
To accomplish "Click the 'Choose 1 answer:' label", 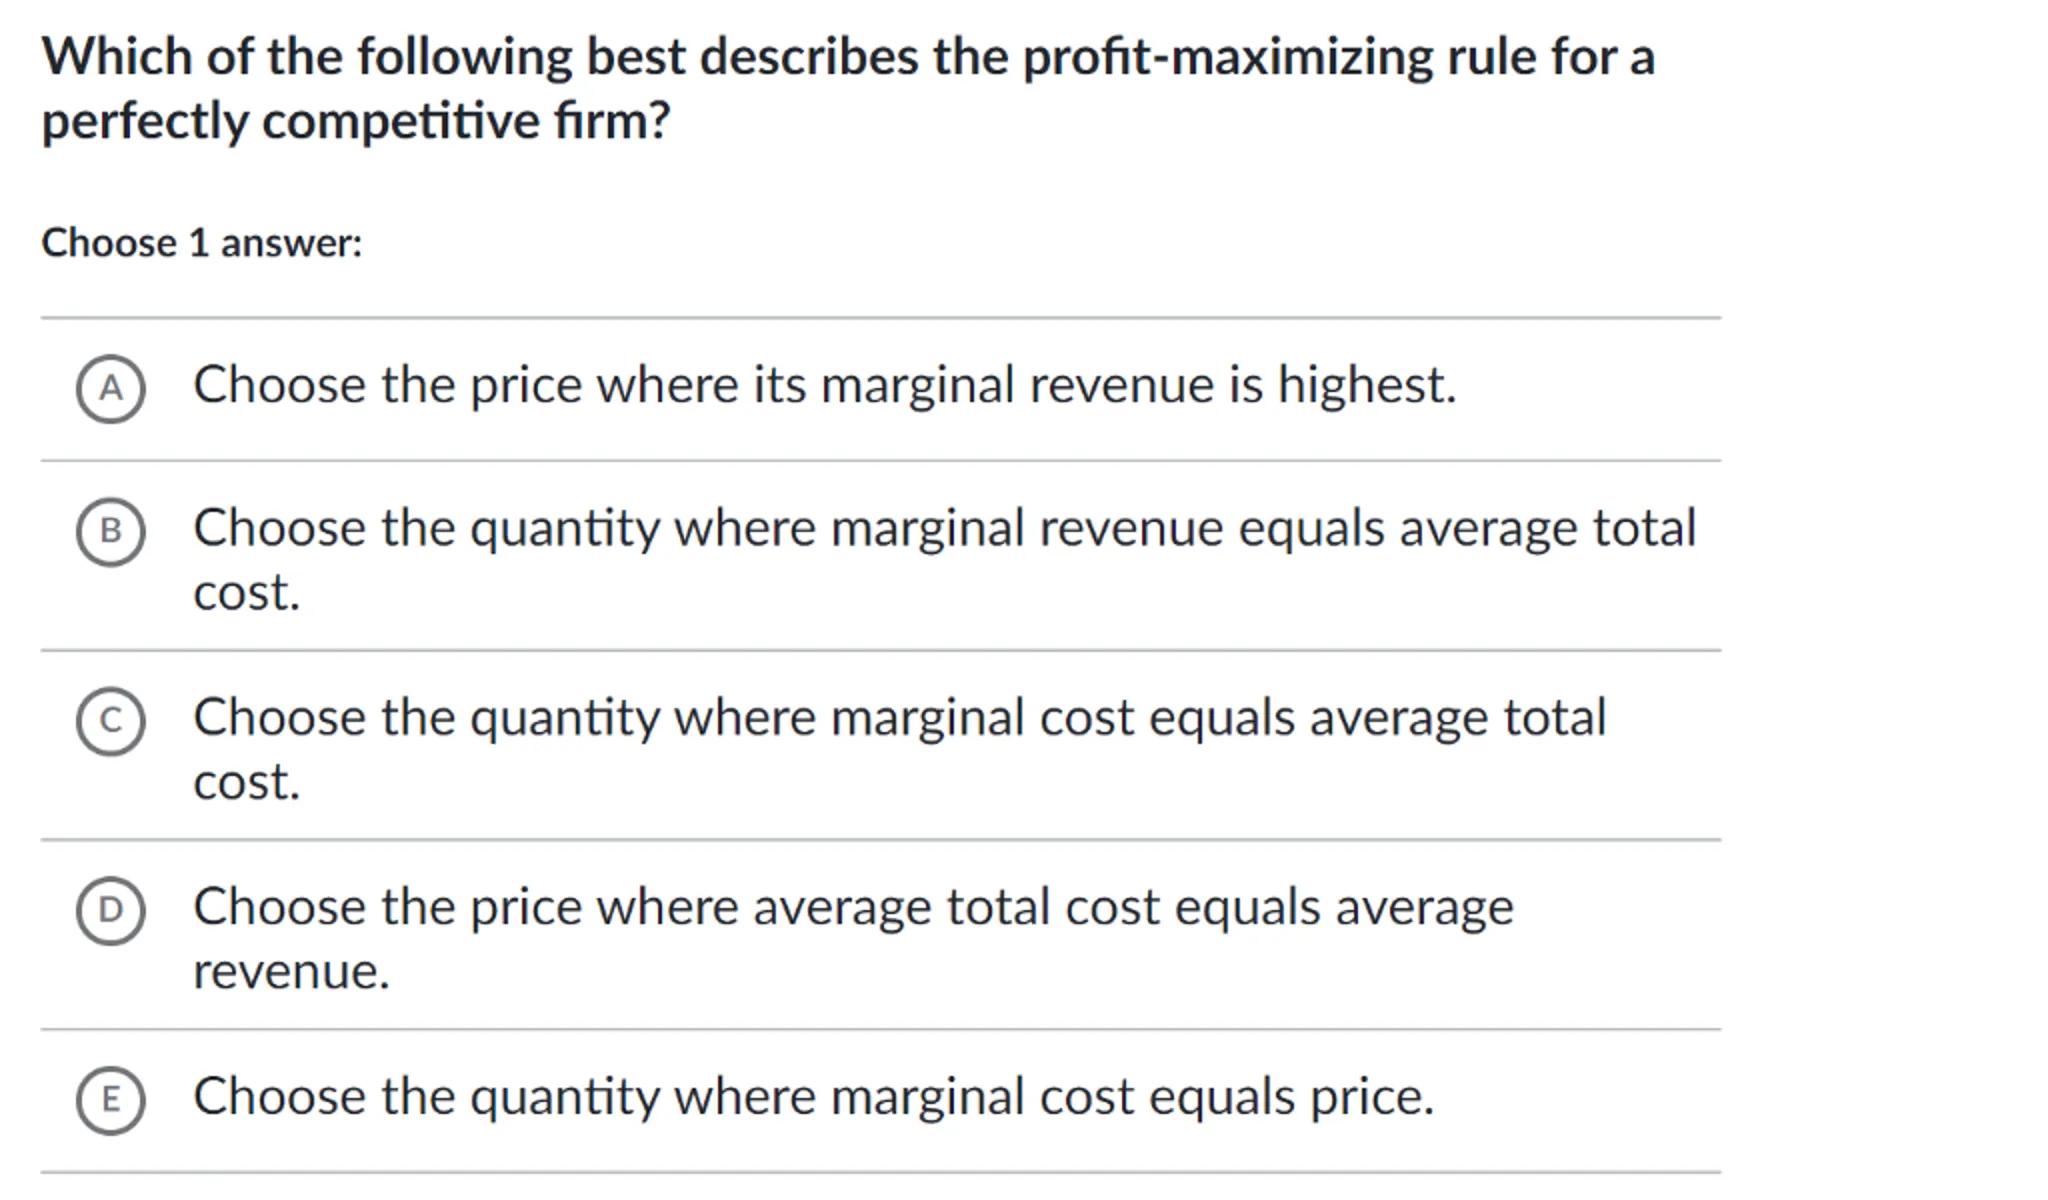I will coord(201,244).
